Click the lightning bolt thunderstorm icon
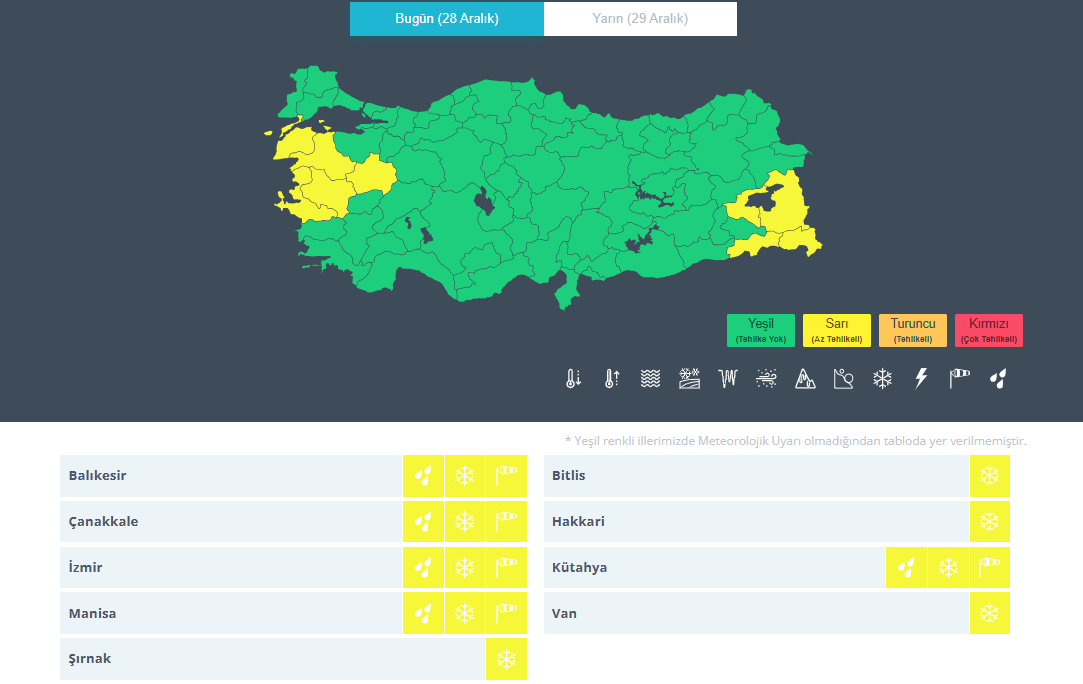The height and width of the screenshot is (684, 1083). click(x=921, y=379)
